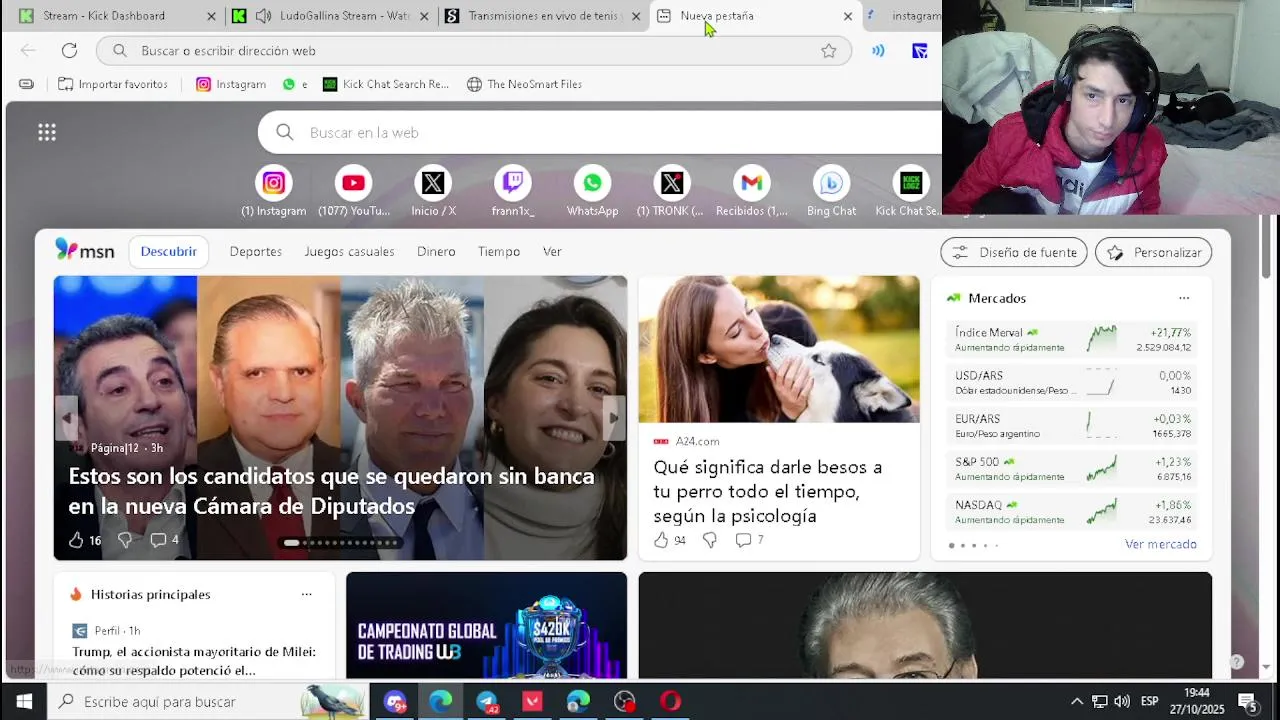The image size is (1280, 720).
Task: Go to previous carousel story arrow
Action: [67, 417]
